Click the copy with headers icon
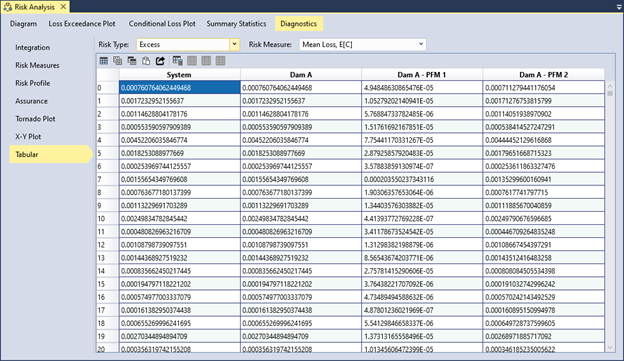This screenshot has height=361, width=624. [132, 60]
